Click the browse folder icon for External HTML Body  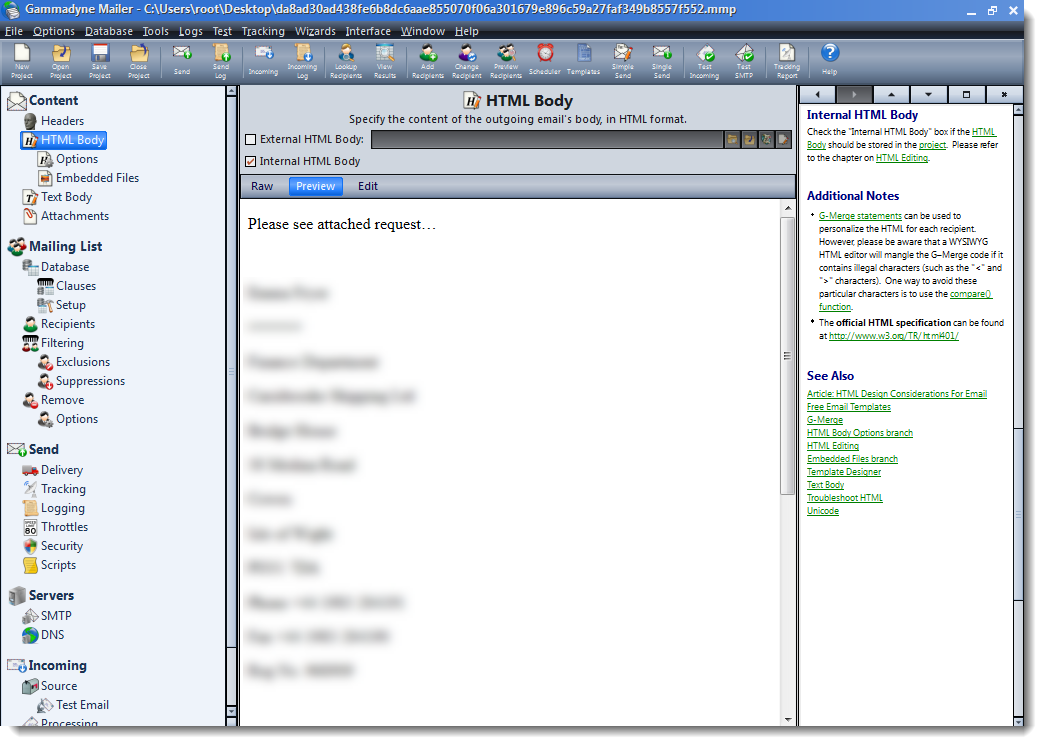pyautogui.click(x=732, y=139)
